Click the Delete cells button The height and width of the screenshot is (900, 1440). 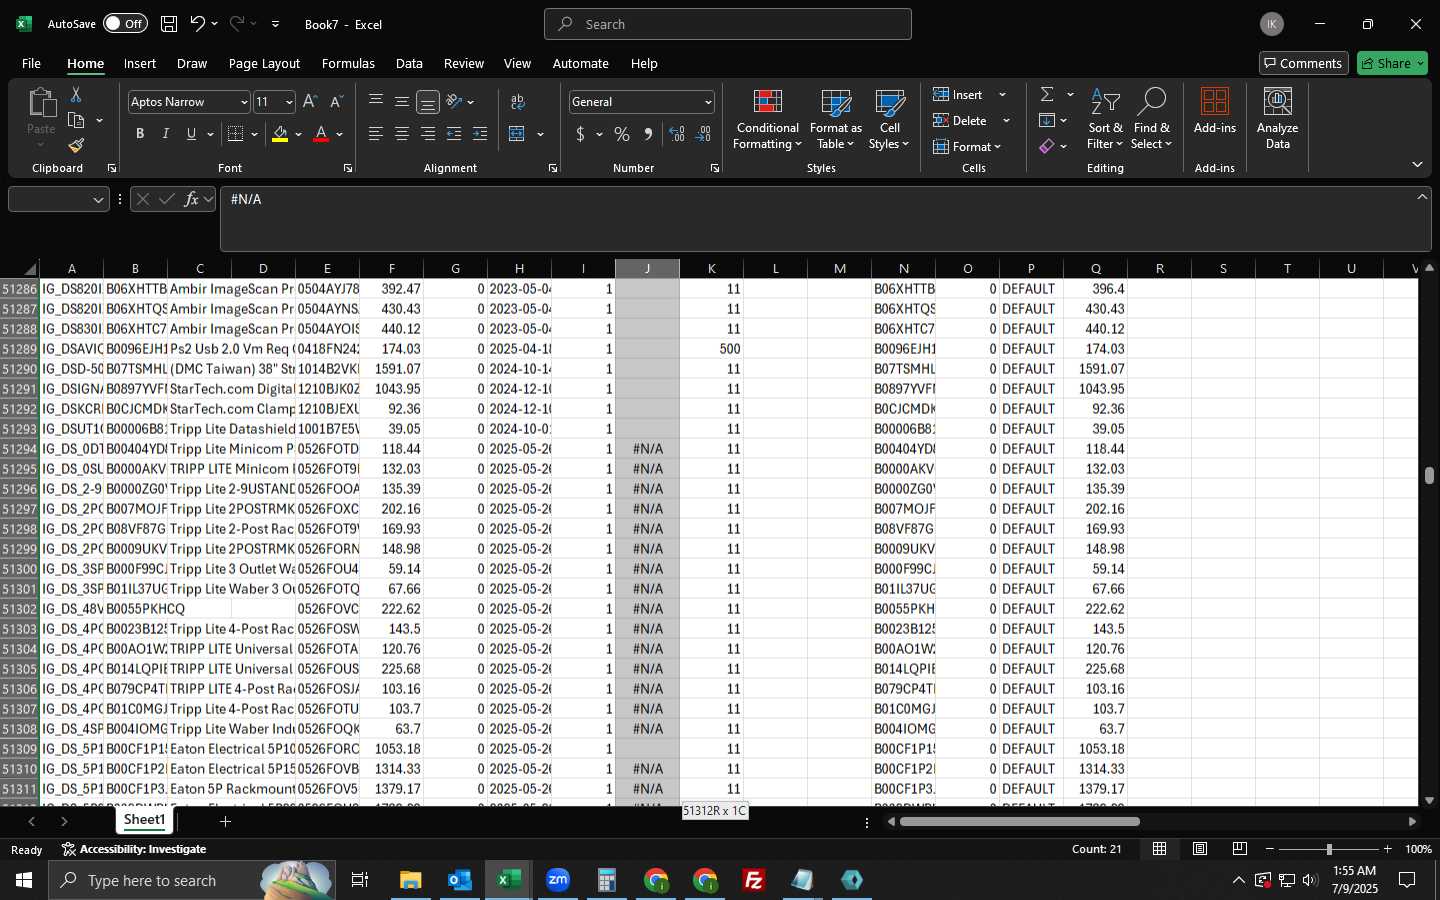coord(961,120)
